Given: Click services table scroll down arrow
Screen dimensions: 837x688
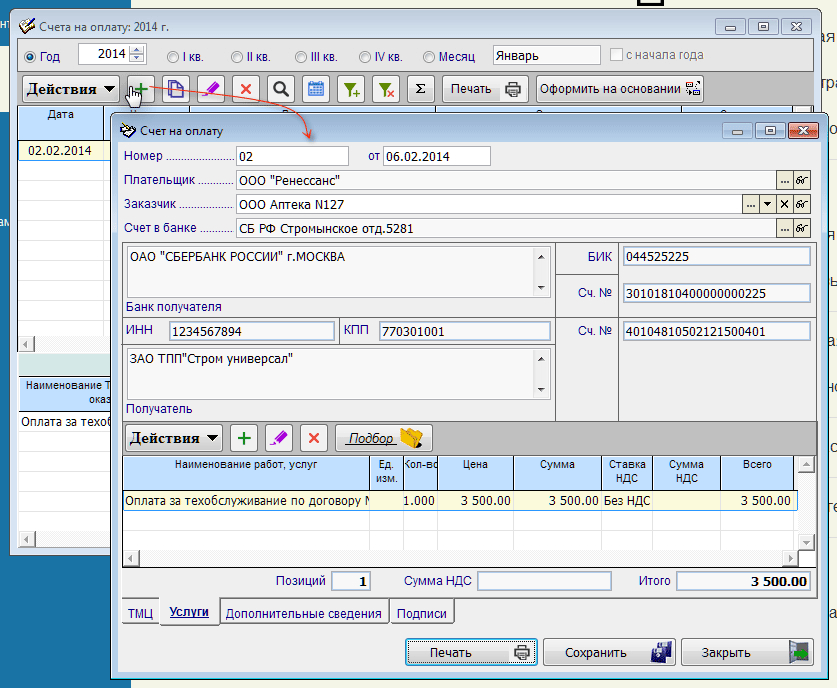Looking at the screenshot, I should coord(806,542).
